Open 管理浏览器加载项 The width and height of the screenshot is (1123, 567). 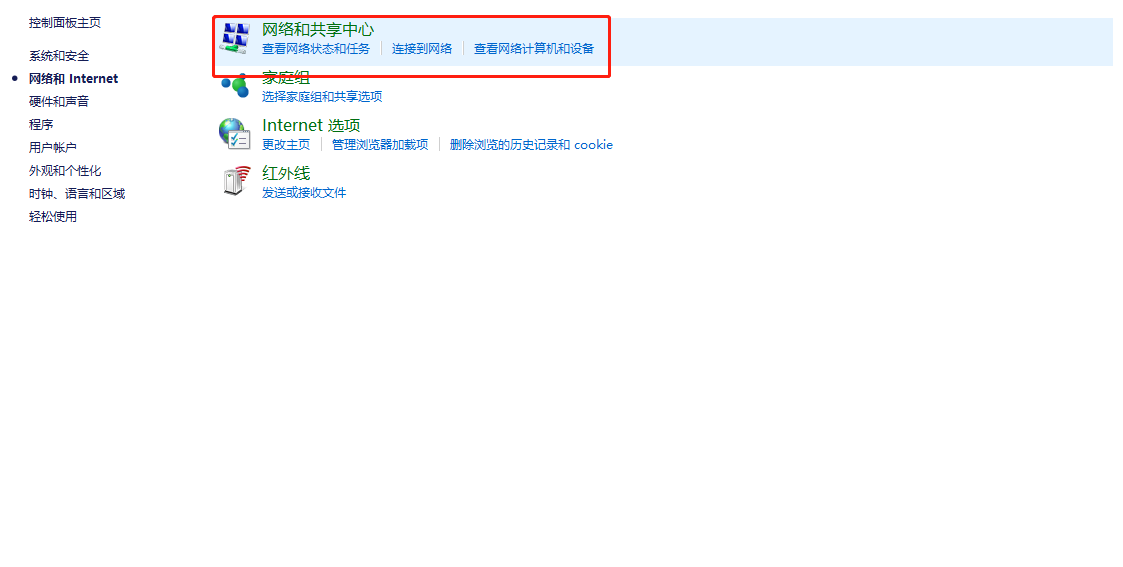(x=380, y=145)
